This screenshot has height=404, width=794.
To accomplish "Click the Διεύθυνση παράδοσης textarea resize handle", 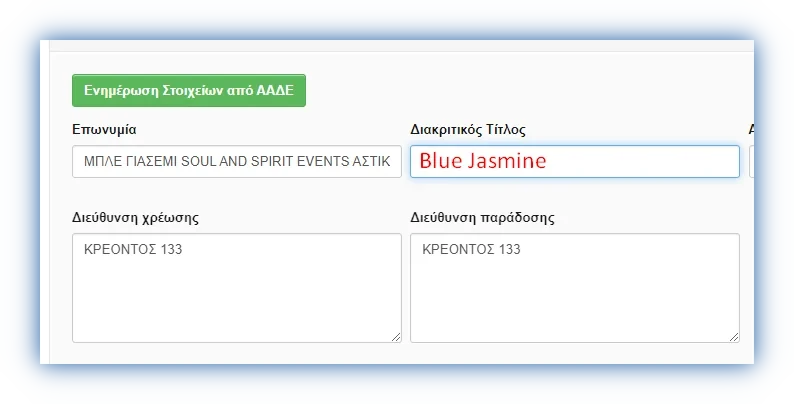I will point(734,337).
